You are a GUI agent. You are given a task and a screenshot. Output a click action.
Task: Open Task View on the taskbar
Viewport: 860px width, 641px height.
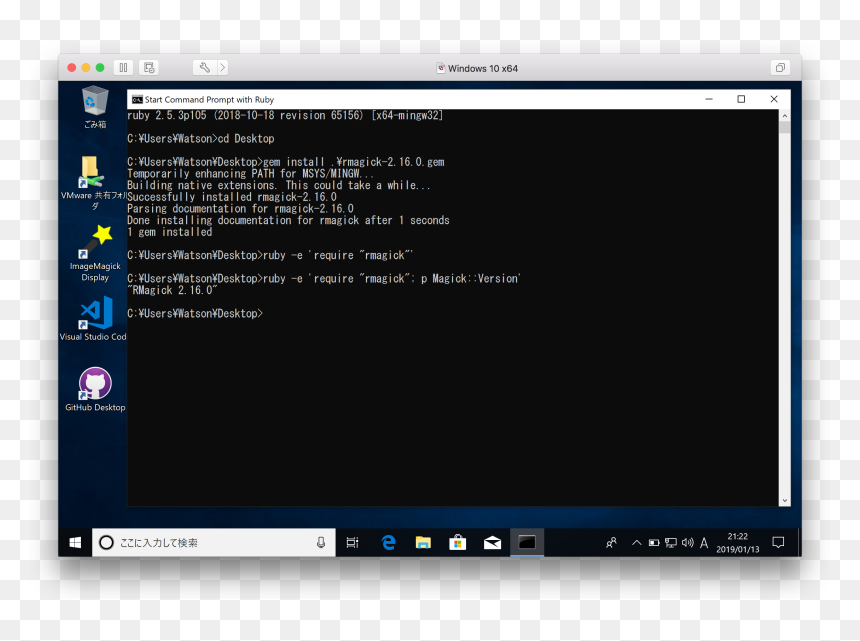(353, 542)
